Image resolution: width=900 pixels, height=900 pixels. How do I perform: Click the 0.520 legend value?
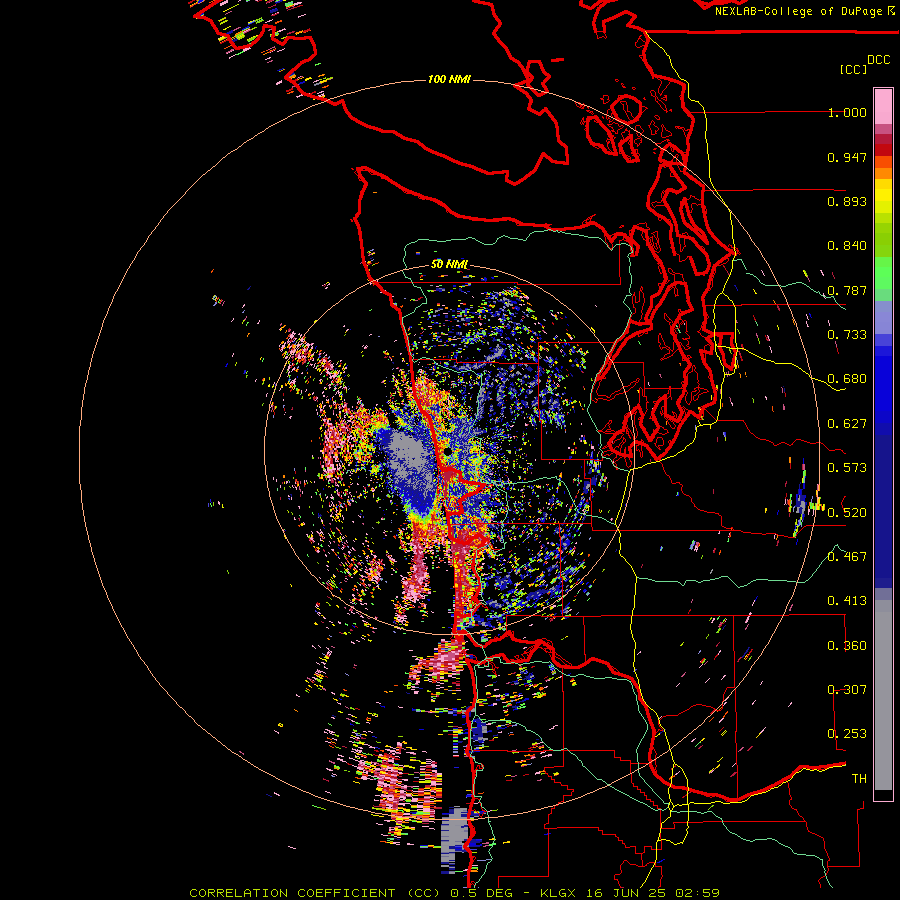[847, 513]
